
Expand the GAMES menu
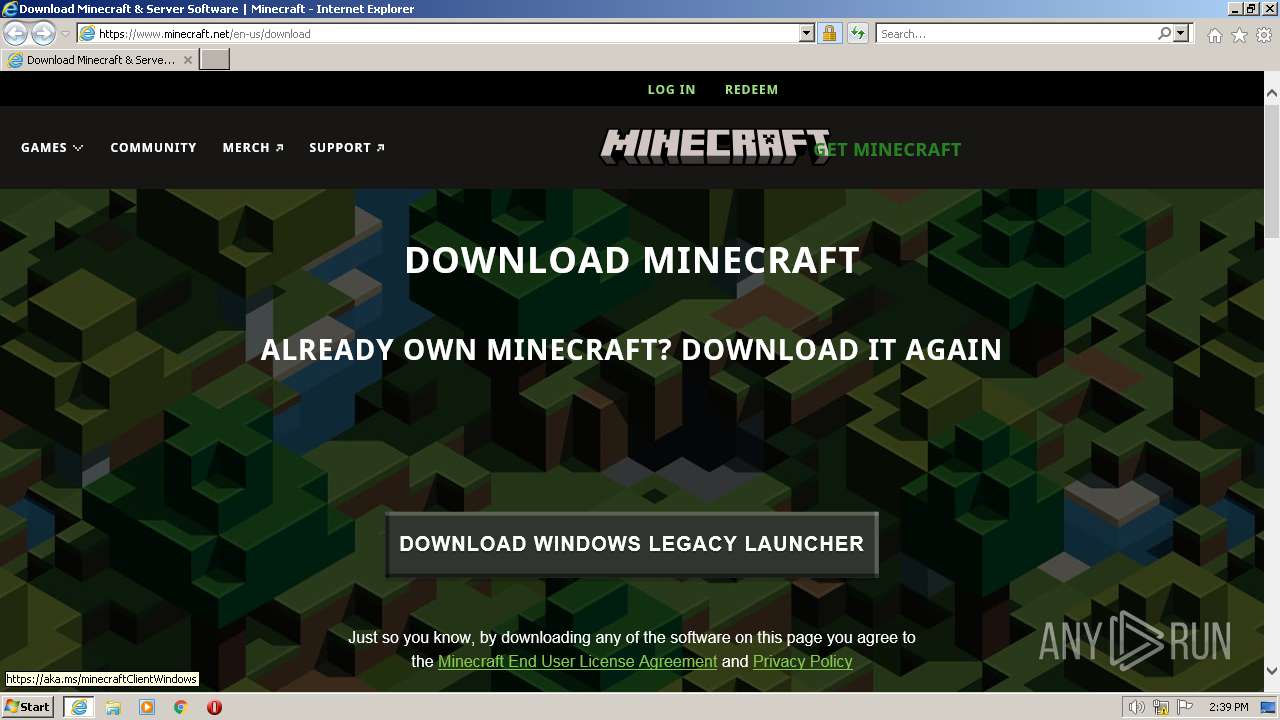pyautogui.click(x=52, y=147)
